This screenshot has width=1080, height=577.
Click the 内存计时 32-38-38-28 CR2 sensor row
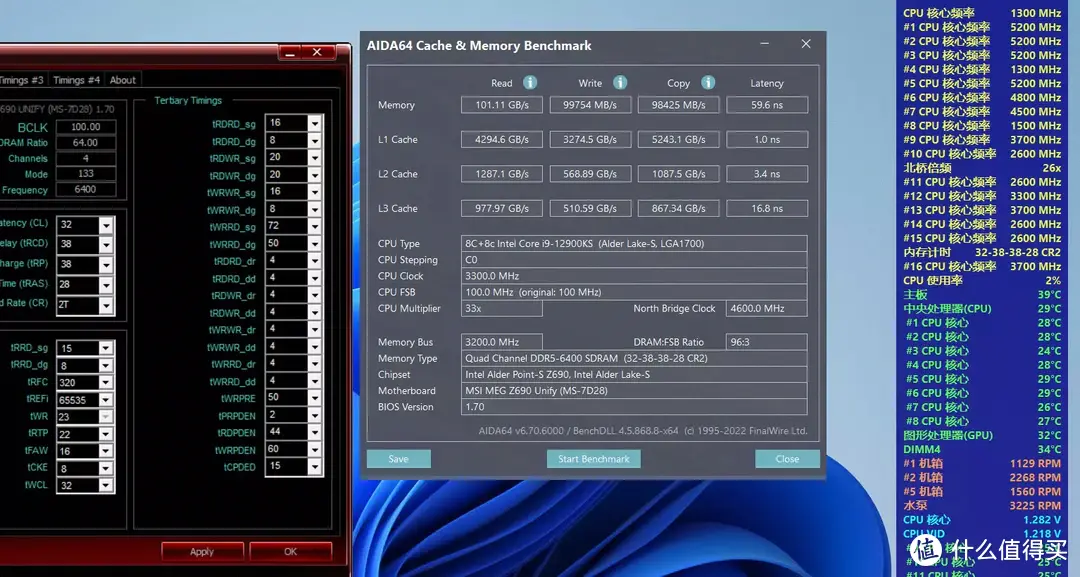(x=982, y=252)
